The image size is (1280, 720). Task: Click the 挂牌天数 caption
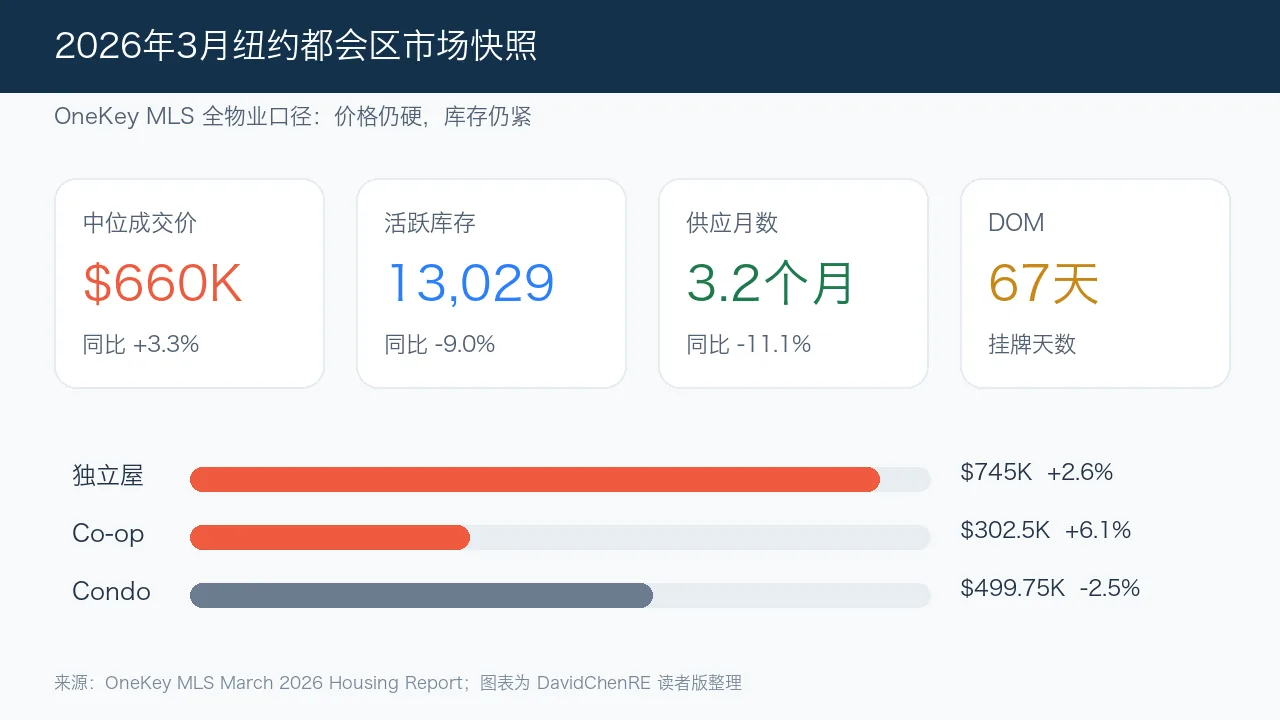(x=1032, y=344)
